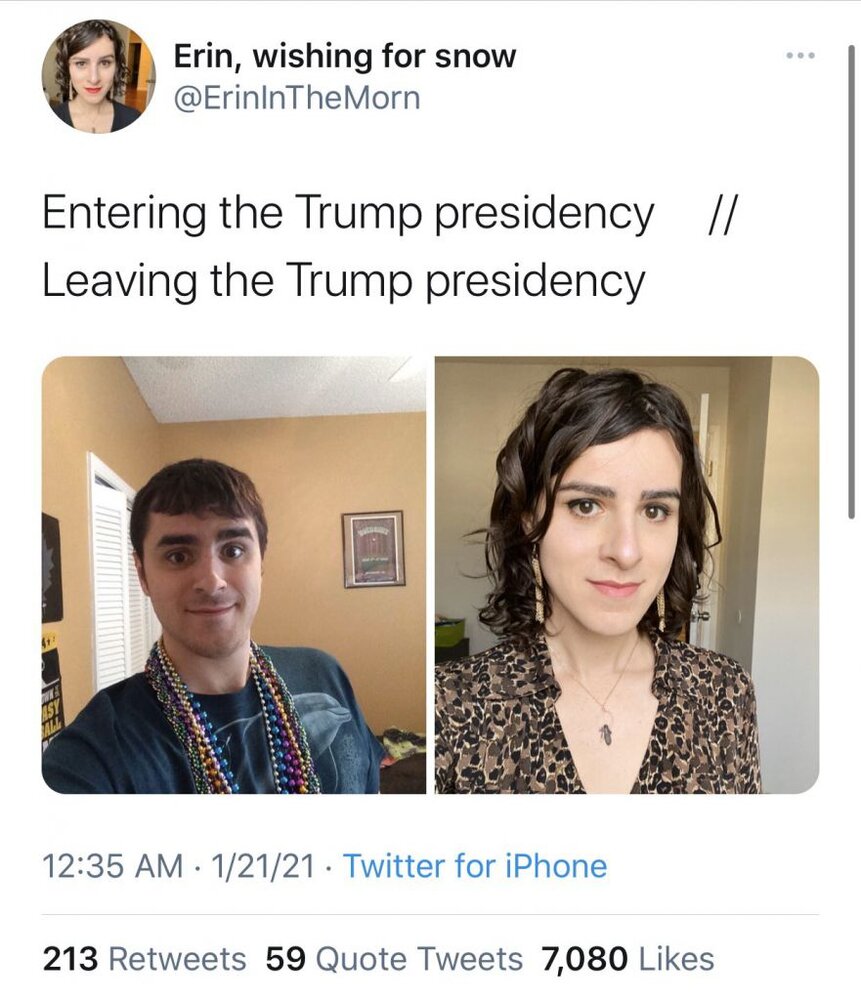Click the framed wall poster in left photo
Image resolution: width=861 pixels, height=1000 pixels.
point(374,548)
